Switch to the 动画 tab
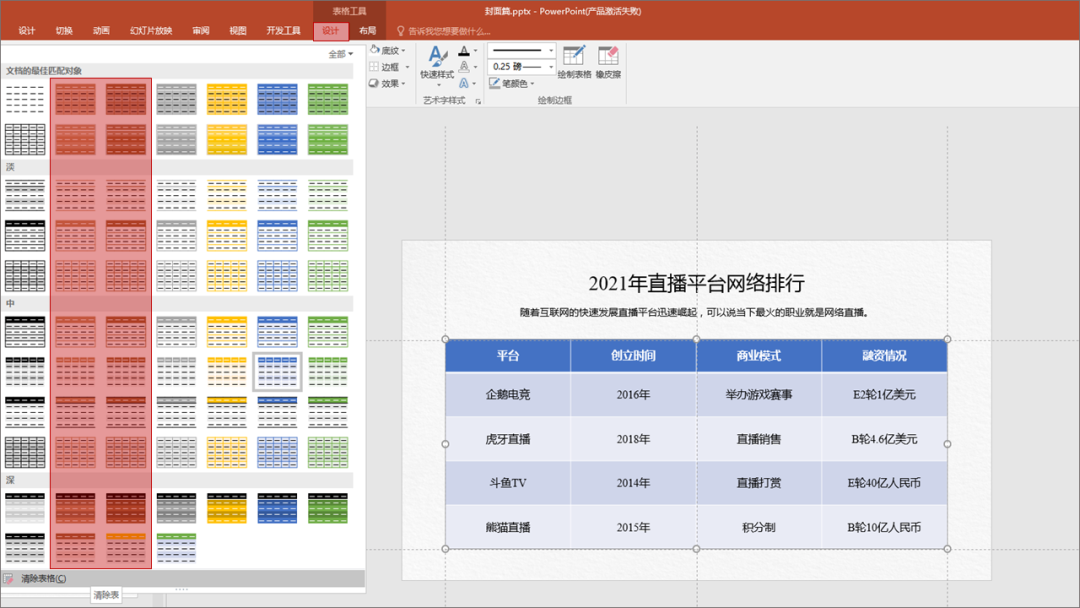 coord(101,31)
